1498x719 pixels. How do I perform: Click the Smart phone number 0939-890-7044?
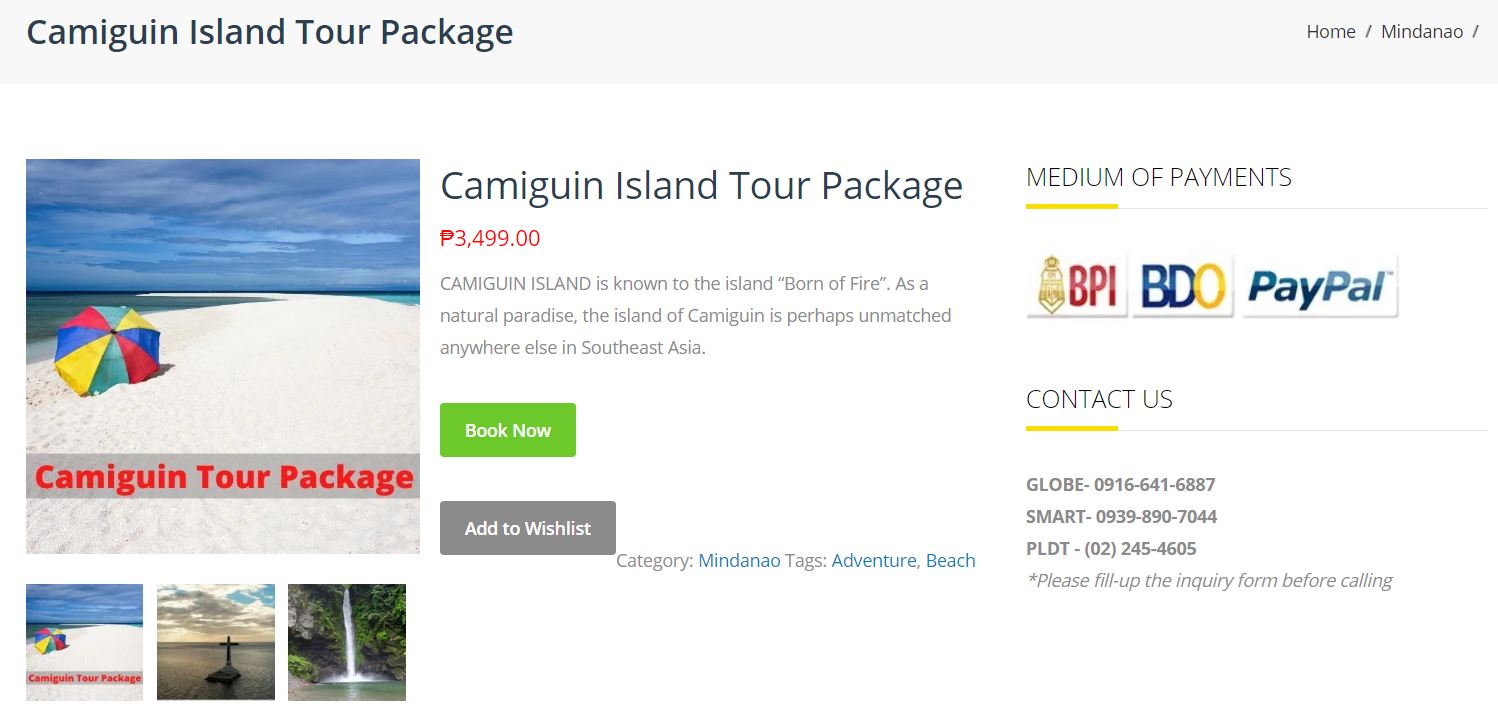[1156, 517]
